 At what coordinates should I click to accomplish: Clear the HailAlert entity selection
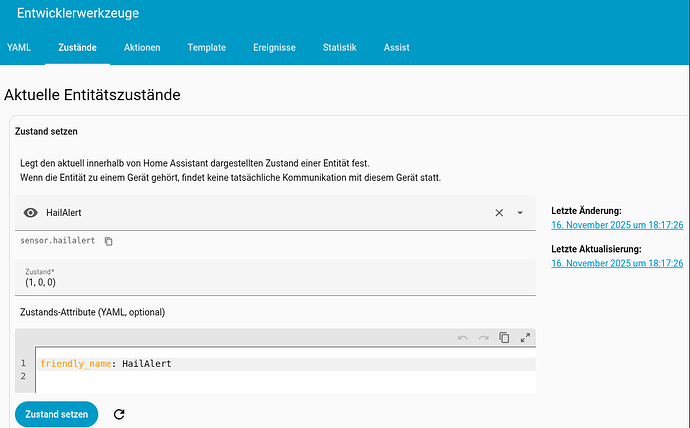pyautogui.click(x=499, y=213)
